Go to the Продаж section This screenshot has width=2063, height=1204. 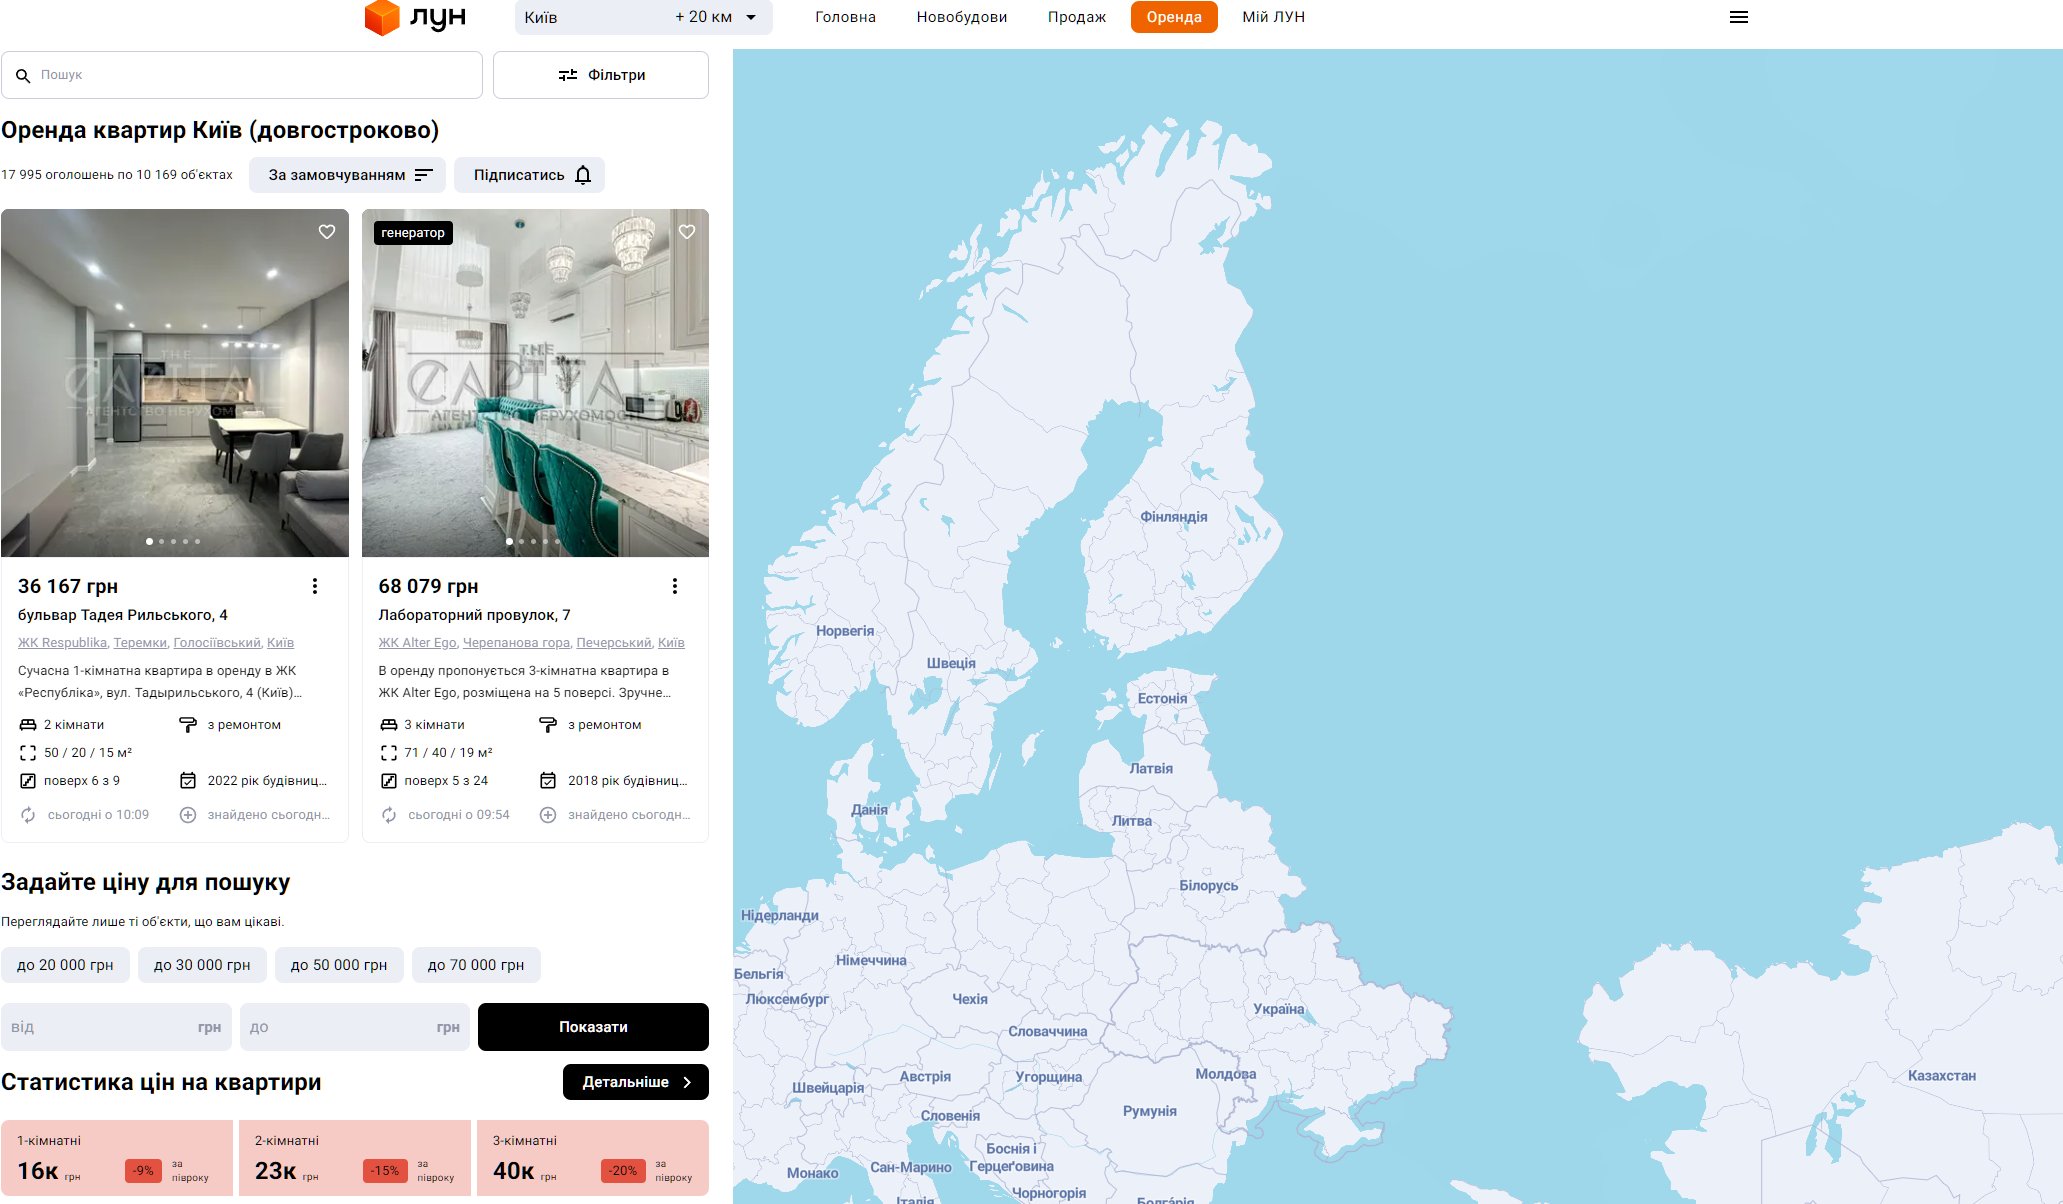pyautogui.click(x=1076, y=17)
